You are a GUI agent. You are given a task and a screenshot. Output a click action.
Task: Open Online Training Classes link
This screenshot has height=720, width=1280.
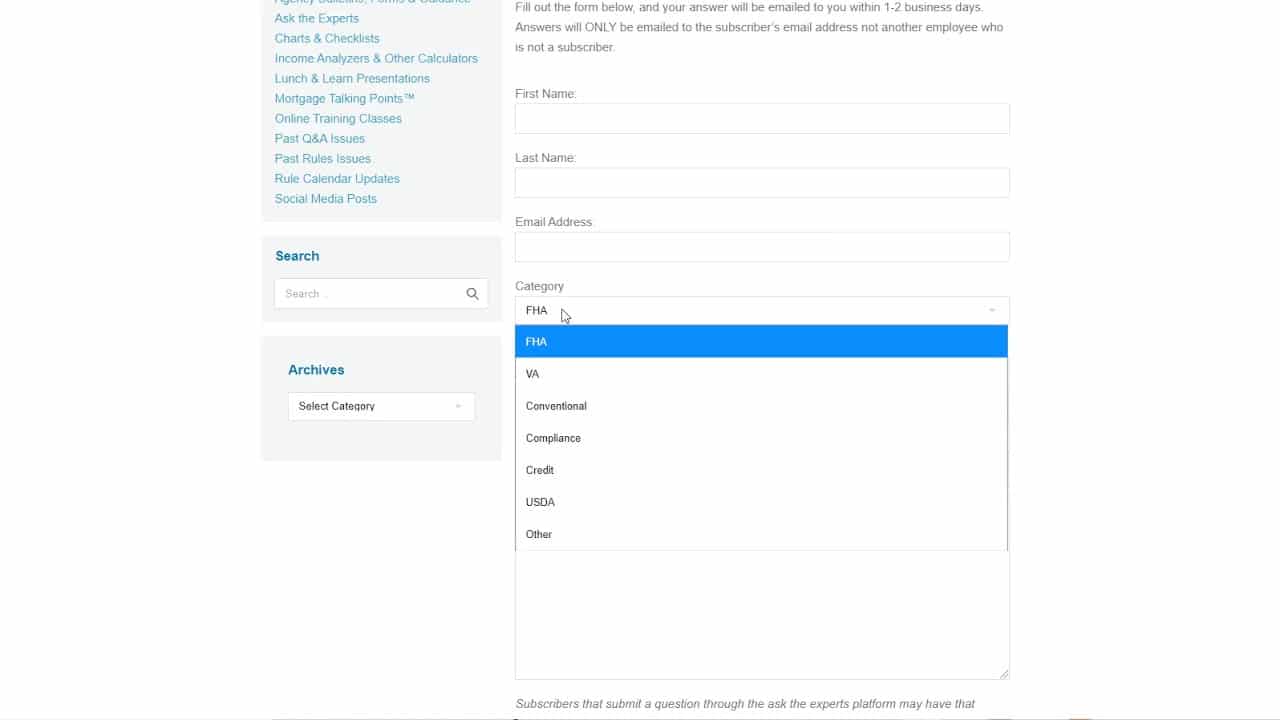click(x=338, y=118)
